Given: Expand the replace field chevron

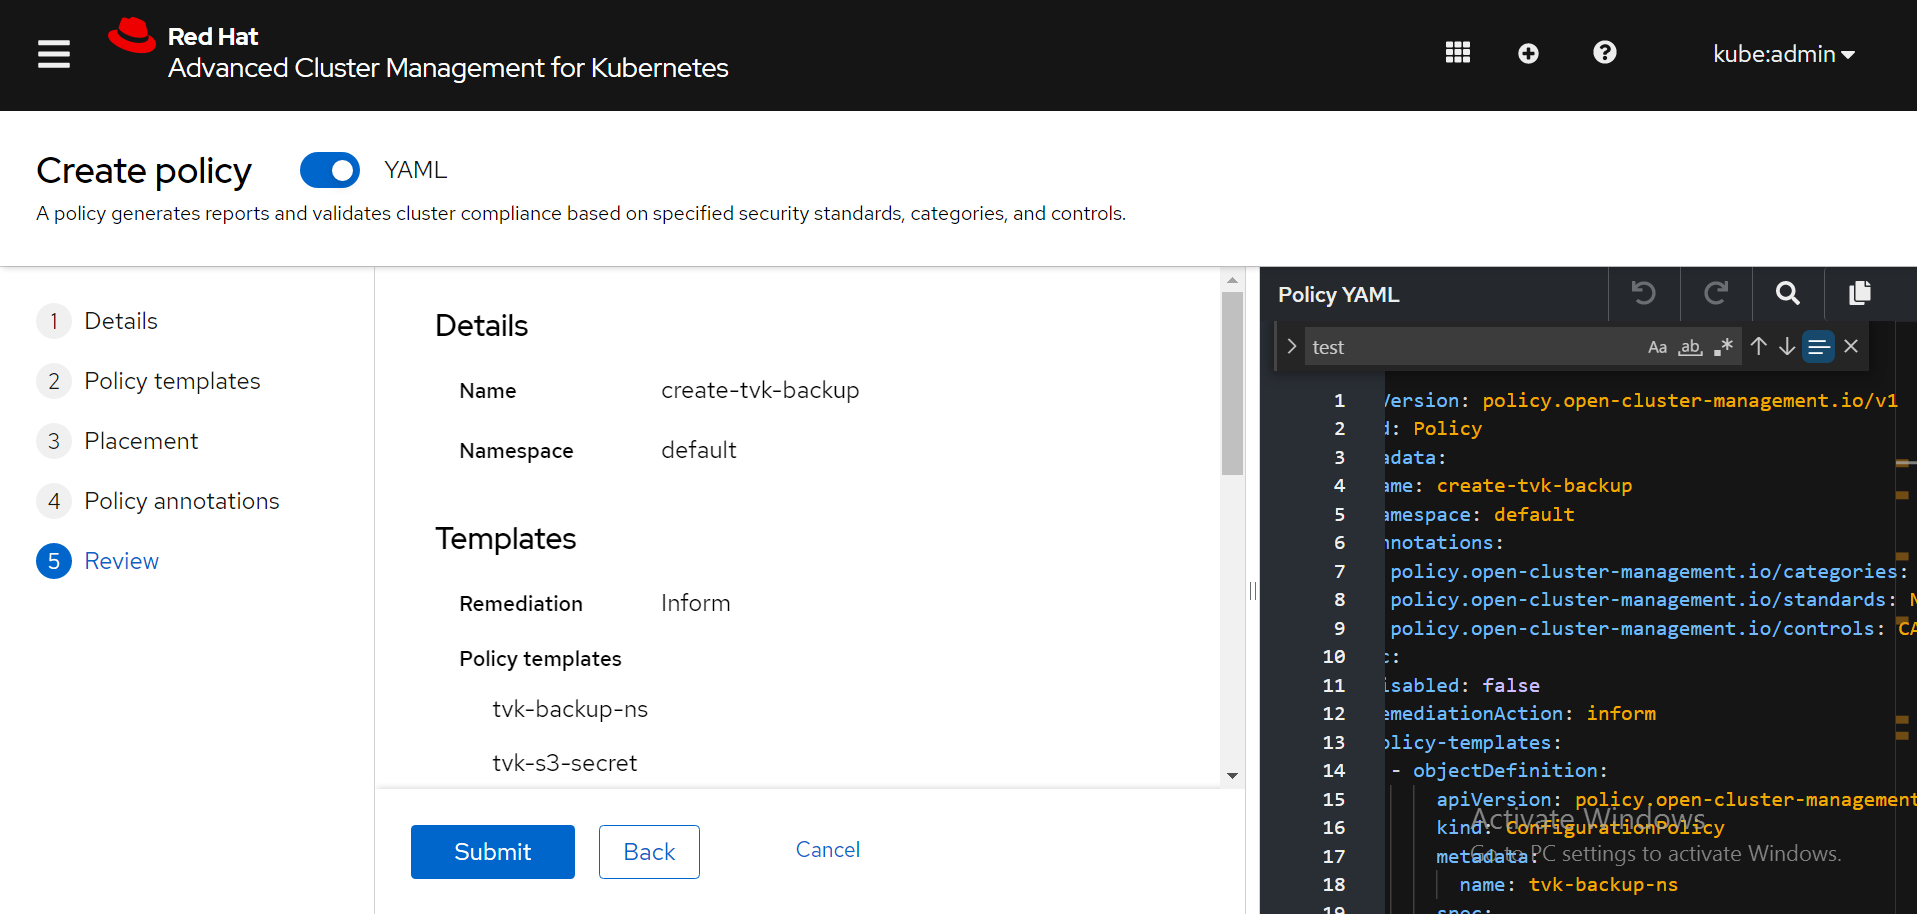Looking at the screenshot, I should tap(1291, 347).
